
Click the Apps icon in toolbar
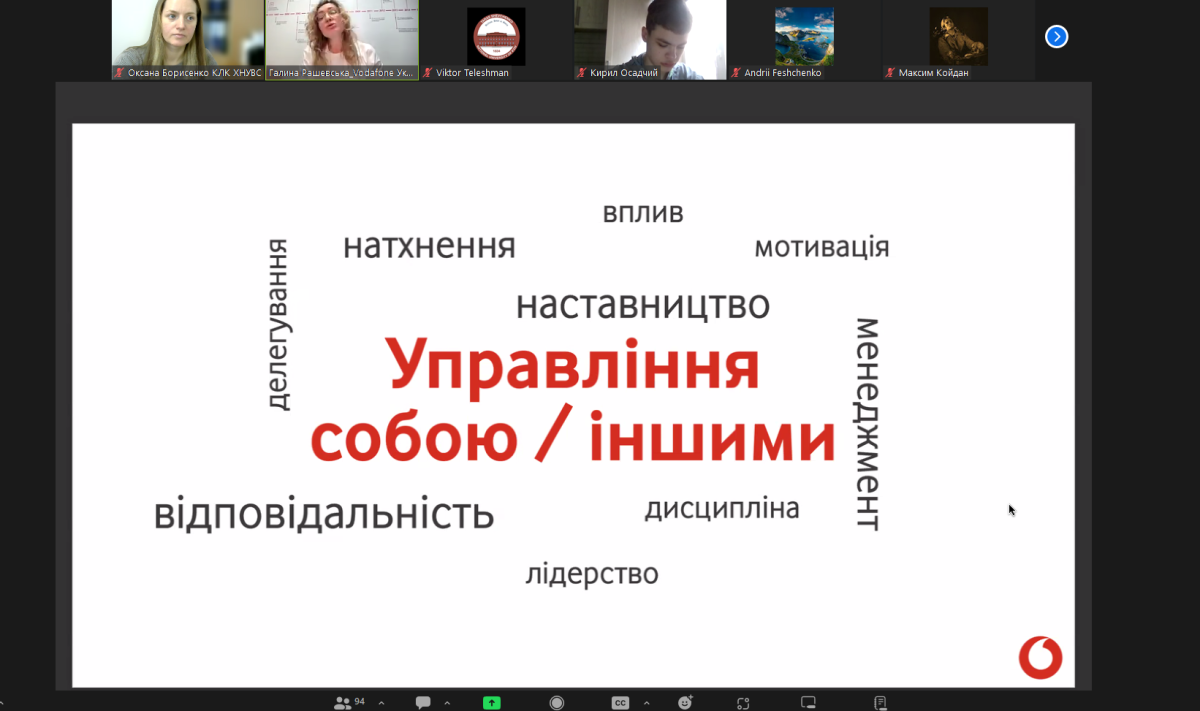[x=743, y=702]
